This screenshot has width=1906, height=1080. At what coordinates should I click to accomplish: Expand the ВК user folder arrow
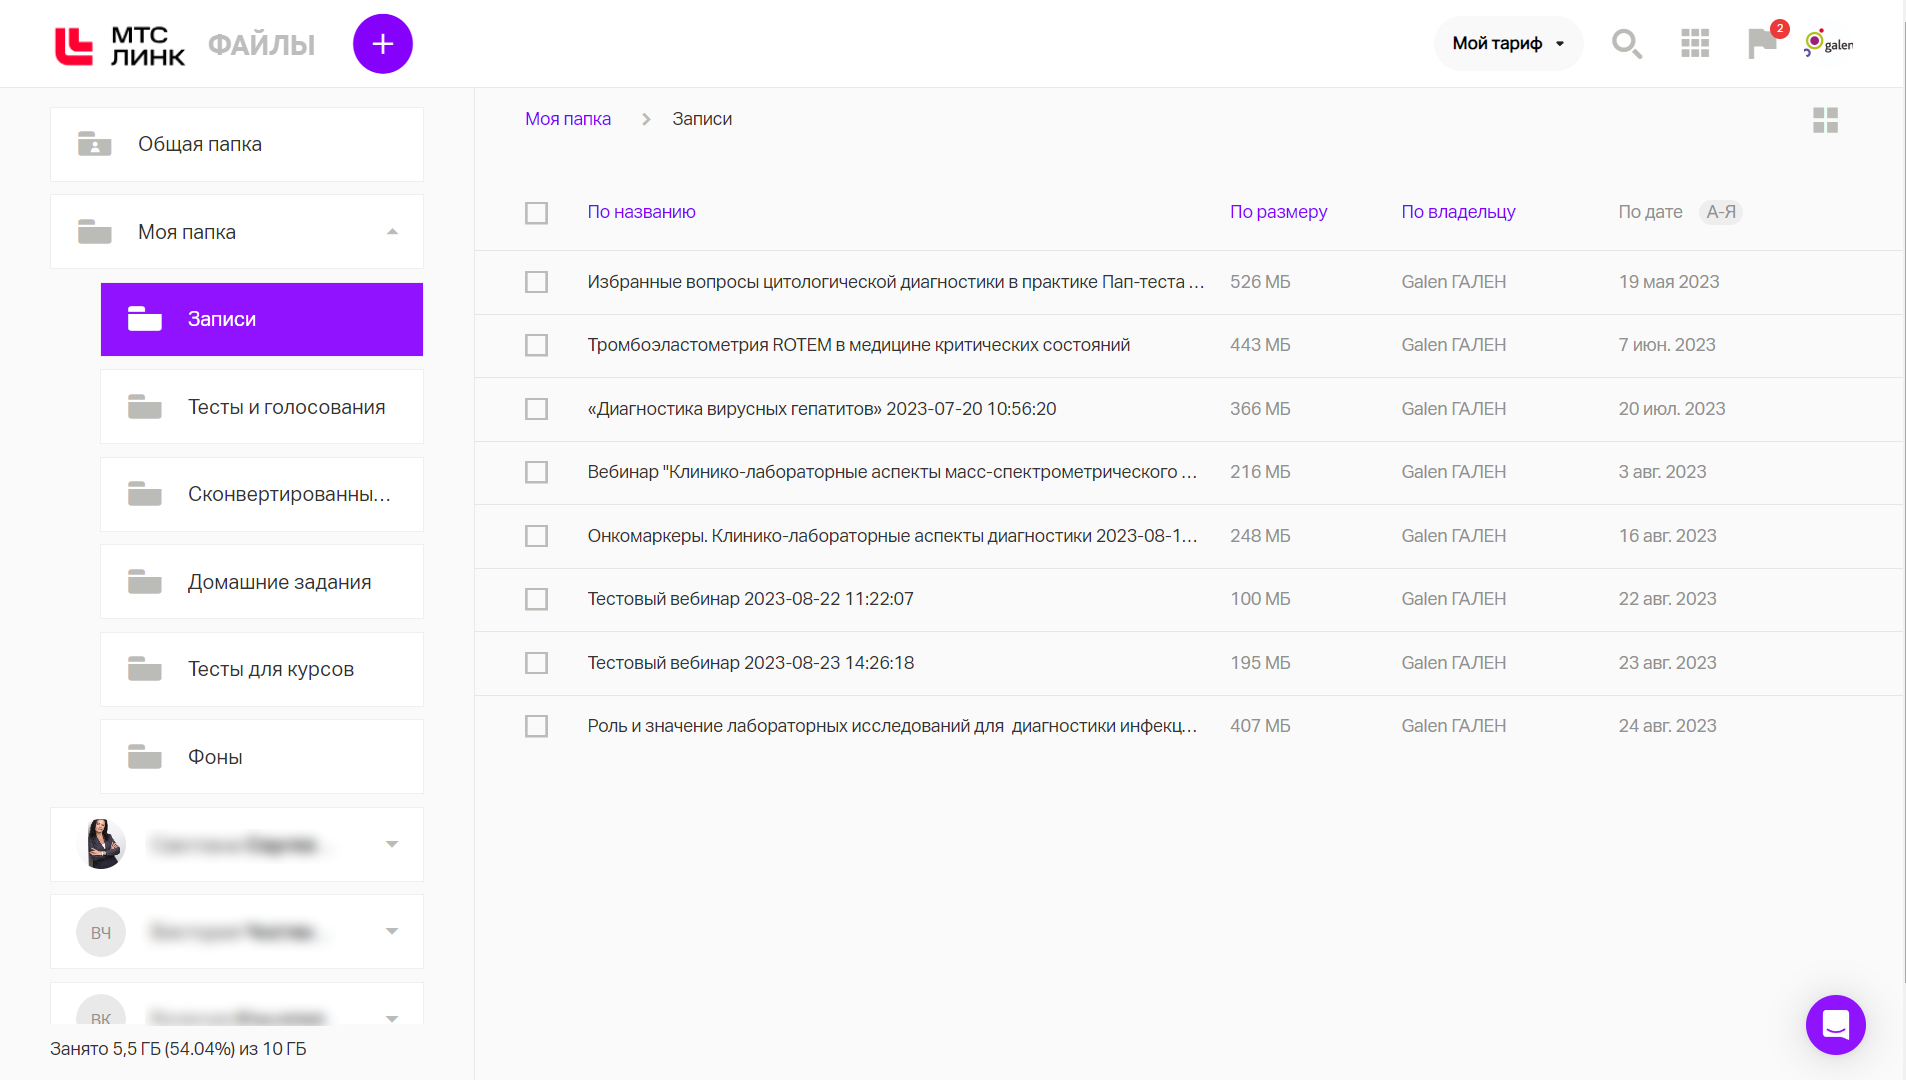coord(392,1018)
